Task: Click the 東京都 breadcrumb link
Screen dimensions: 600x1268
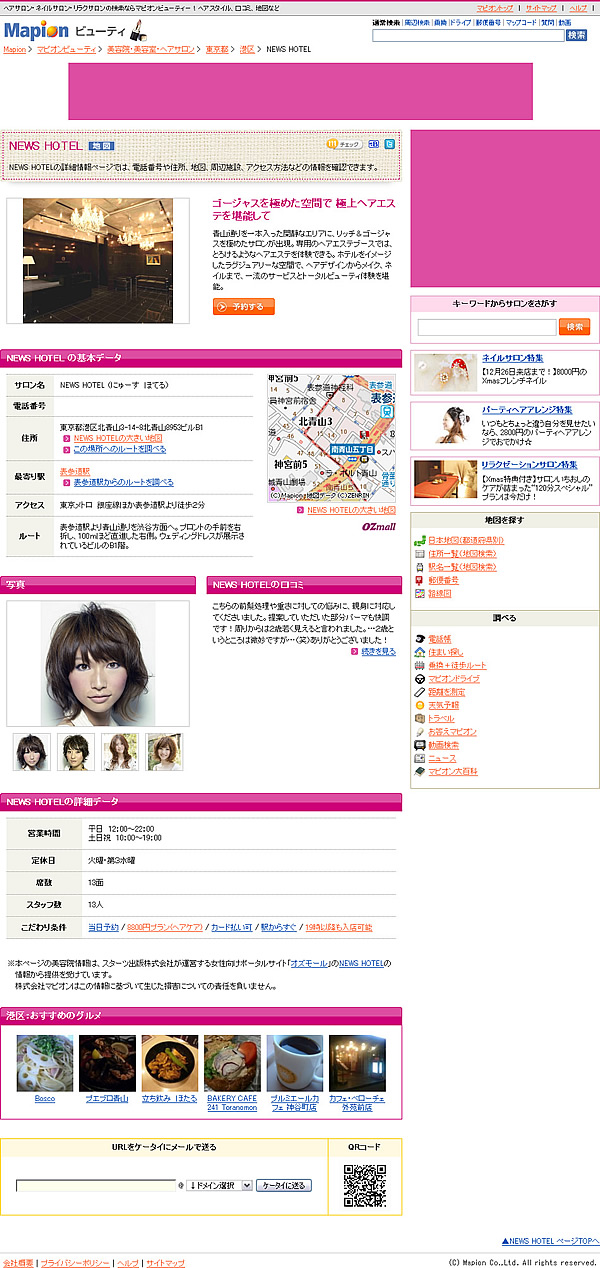Action: (217, 49)
